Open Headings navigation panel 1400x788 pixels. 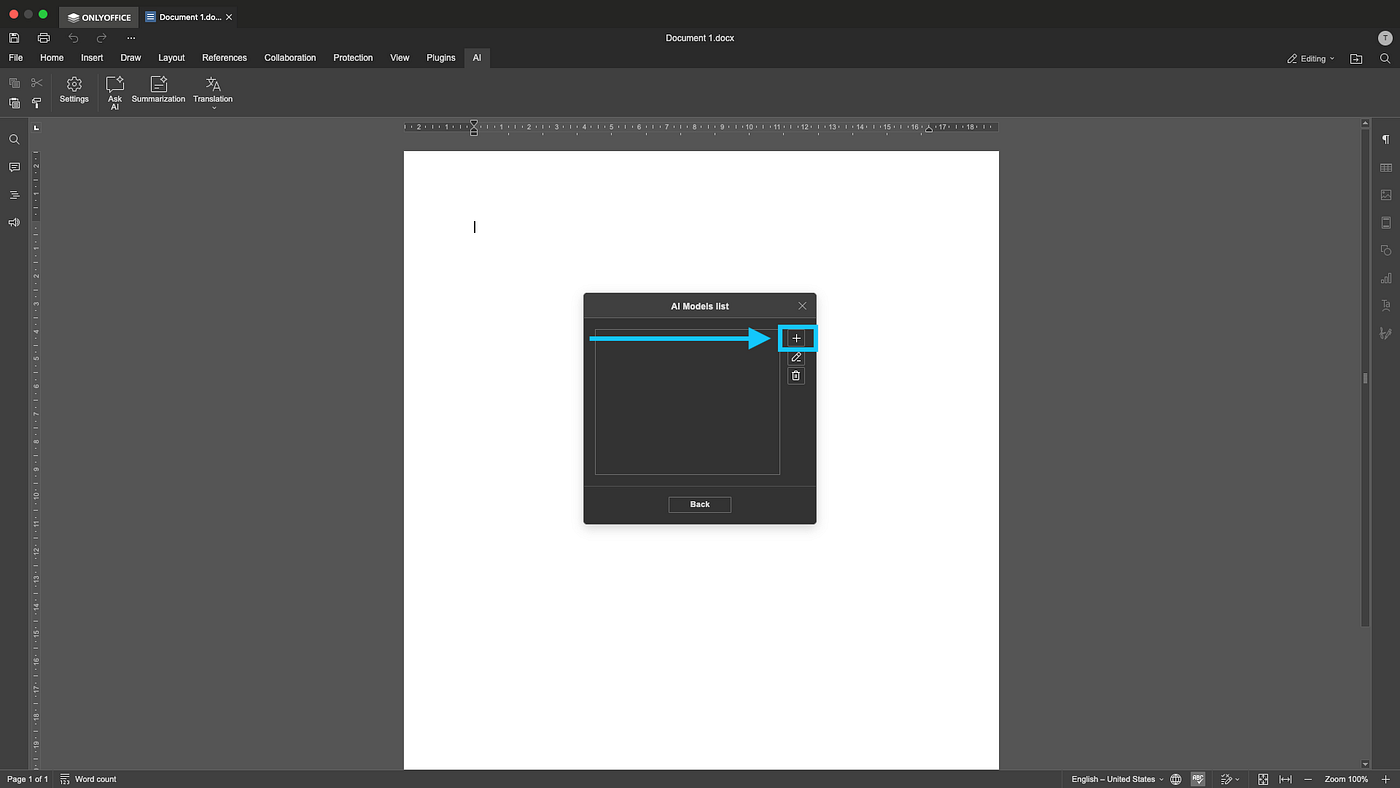click(x=14, y=195)
